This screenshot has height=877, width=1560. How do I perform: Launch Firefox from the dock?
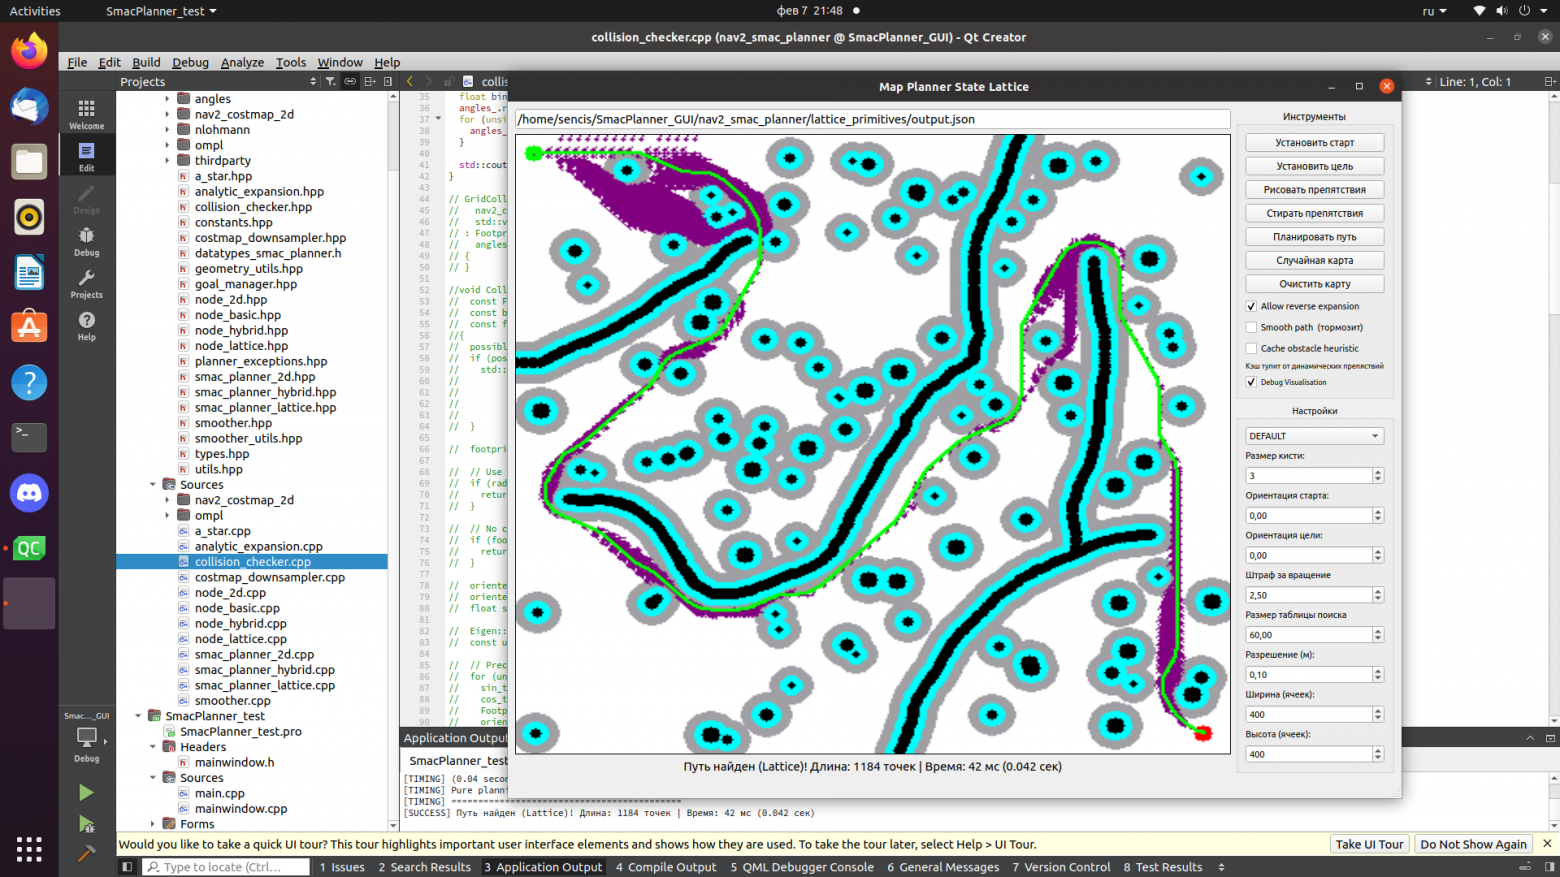(x=29, y=51)
